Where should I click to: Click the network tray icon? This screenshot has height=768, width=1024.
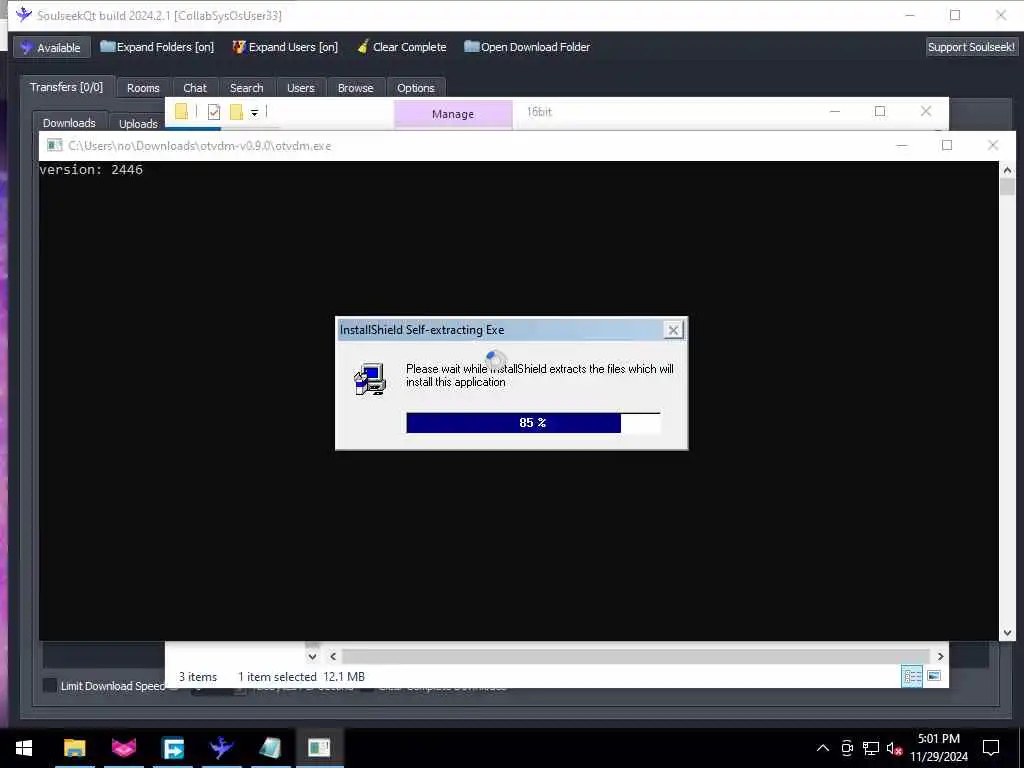pos(871,748)
